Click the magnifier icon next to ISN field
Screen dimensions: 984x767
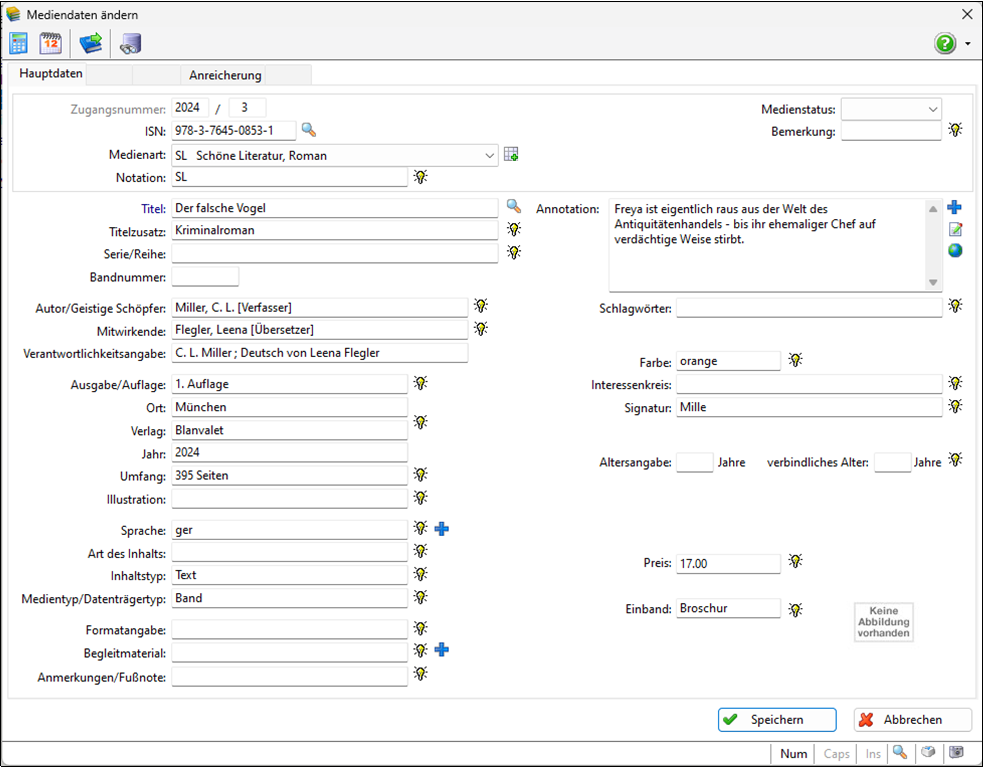coord(309,130)
